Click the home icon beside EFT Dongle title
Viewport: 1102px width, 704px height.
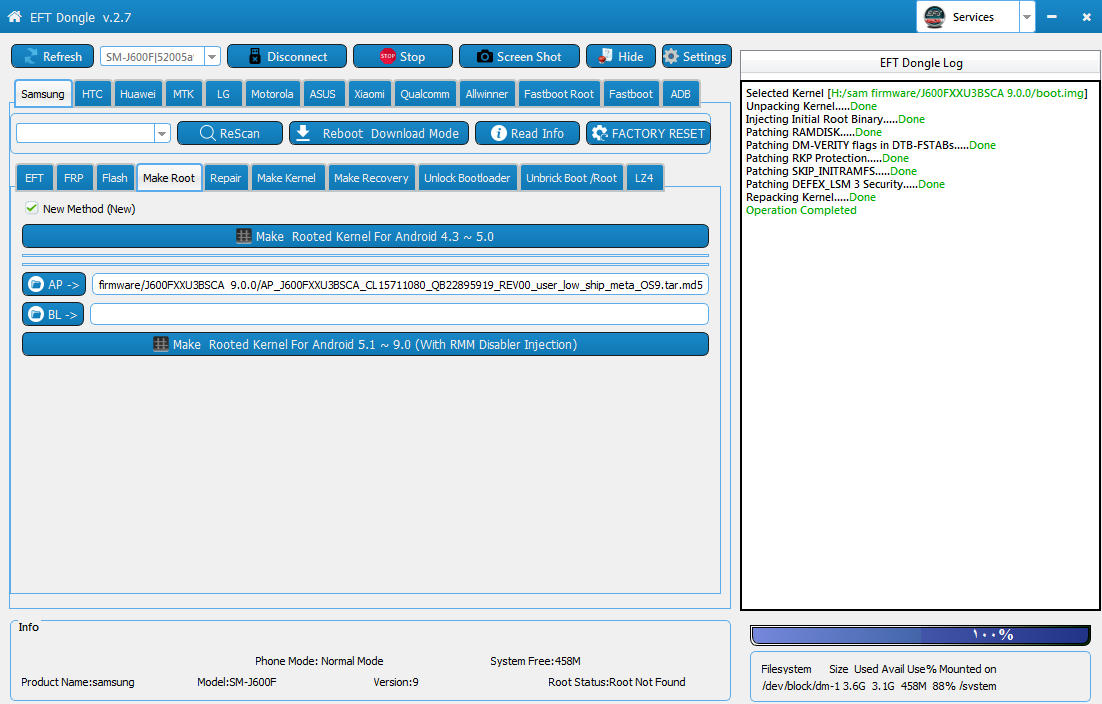pyautogui.click(x=14, y=16)
